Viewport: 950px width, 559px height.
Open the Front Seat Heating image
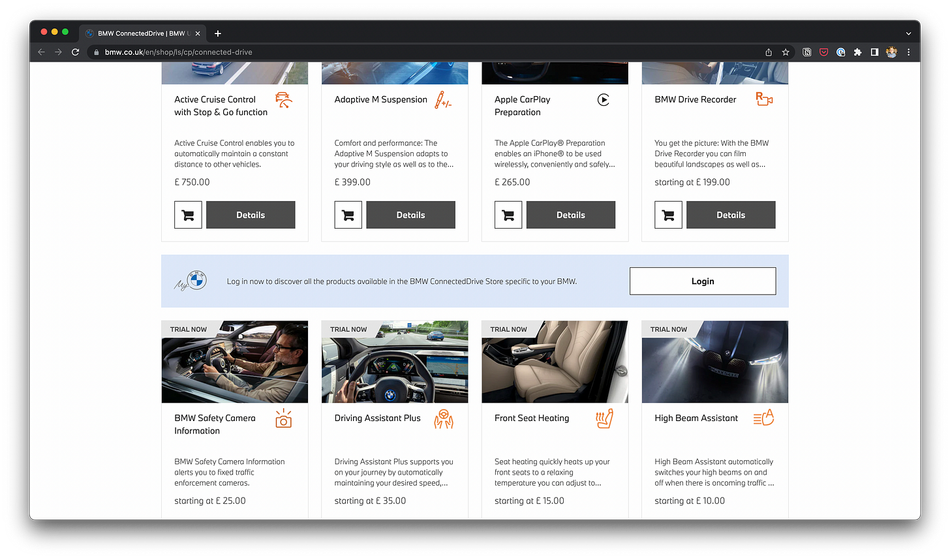pos(554,362)
